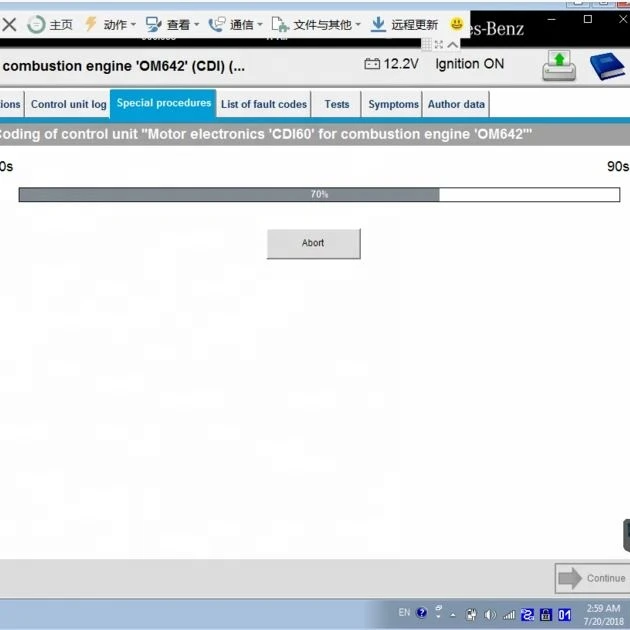Image resolution: width=630 pixels, height=630 pixels.
Task: Click the 'Ignition ON' status text
Action: coord(470,64)
